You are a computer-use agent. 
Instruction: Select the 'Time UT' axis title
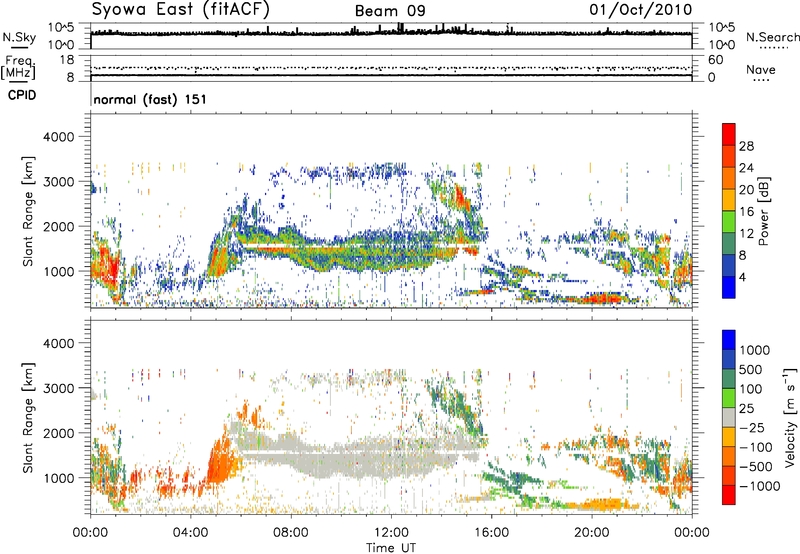pos(391,548)
